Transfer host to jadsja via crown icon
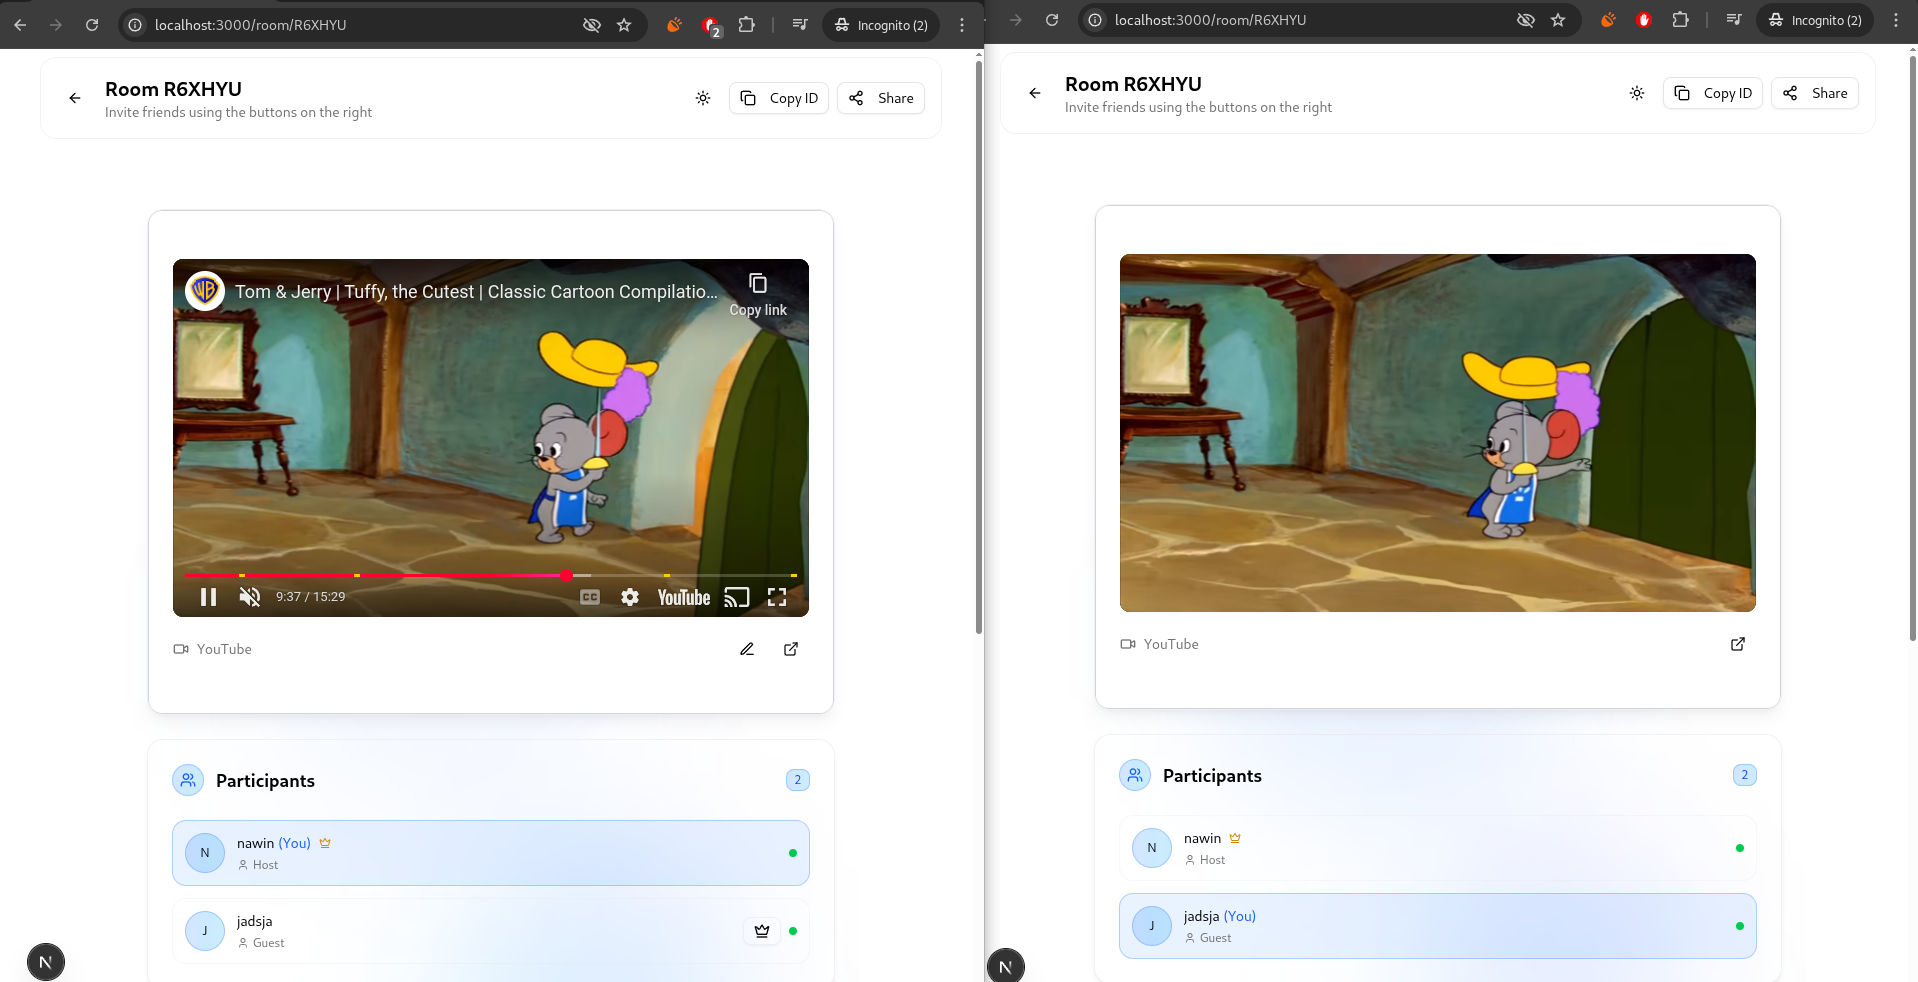The height and width of the screenshot is (982, 1918). point(762,931)
